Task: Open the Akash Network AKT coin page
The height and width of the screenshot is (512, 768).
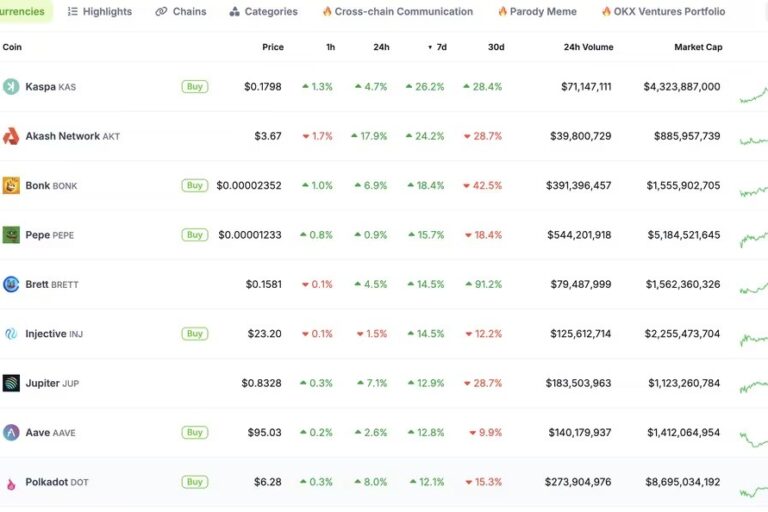Action: (72, 136)
